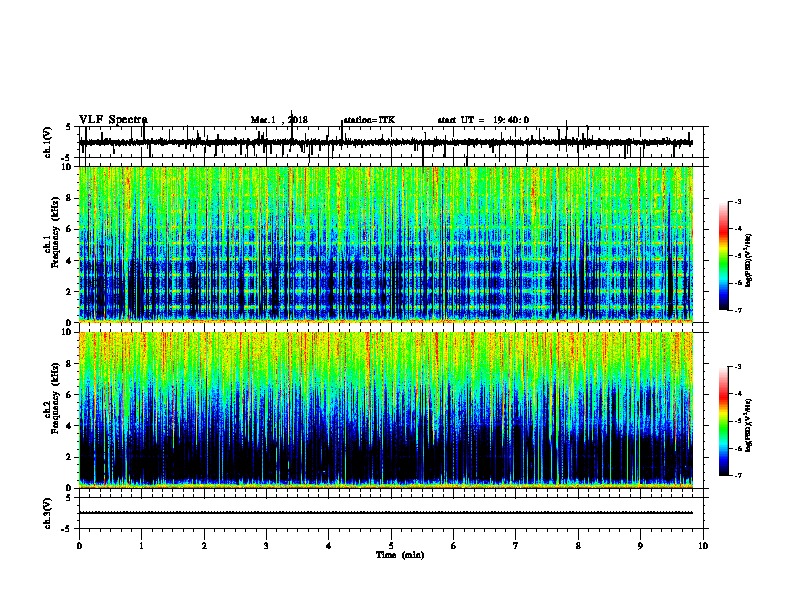The height and width of the screenshot is (612, 792).
Task: Click time axis tick label "1"
Action: 141,546
